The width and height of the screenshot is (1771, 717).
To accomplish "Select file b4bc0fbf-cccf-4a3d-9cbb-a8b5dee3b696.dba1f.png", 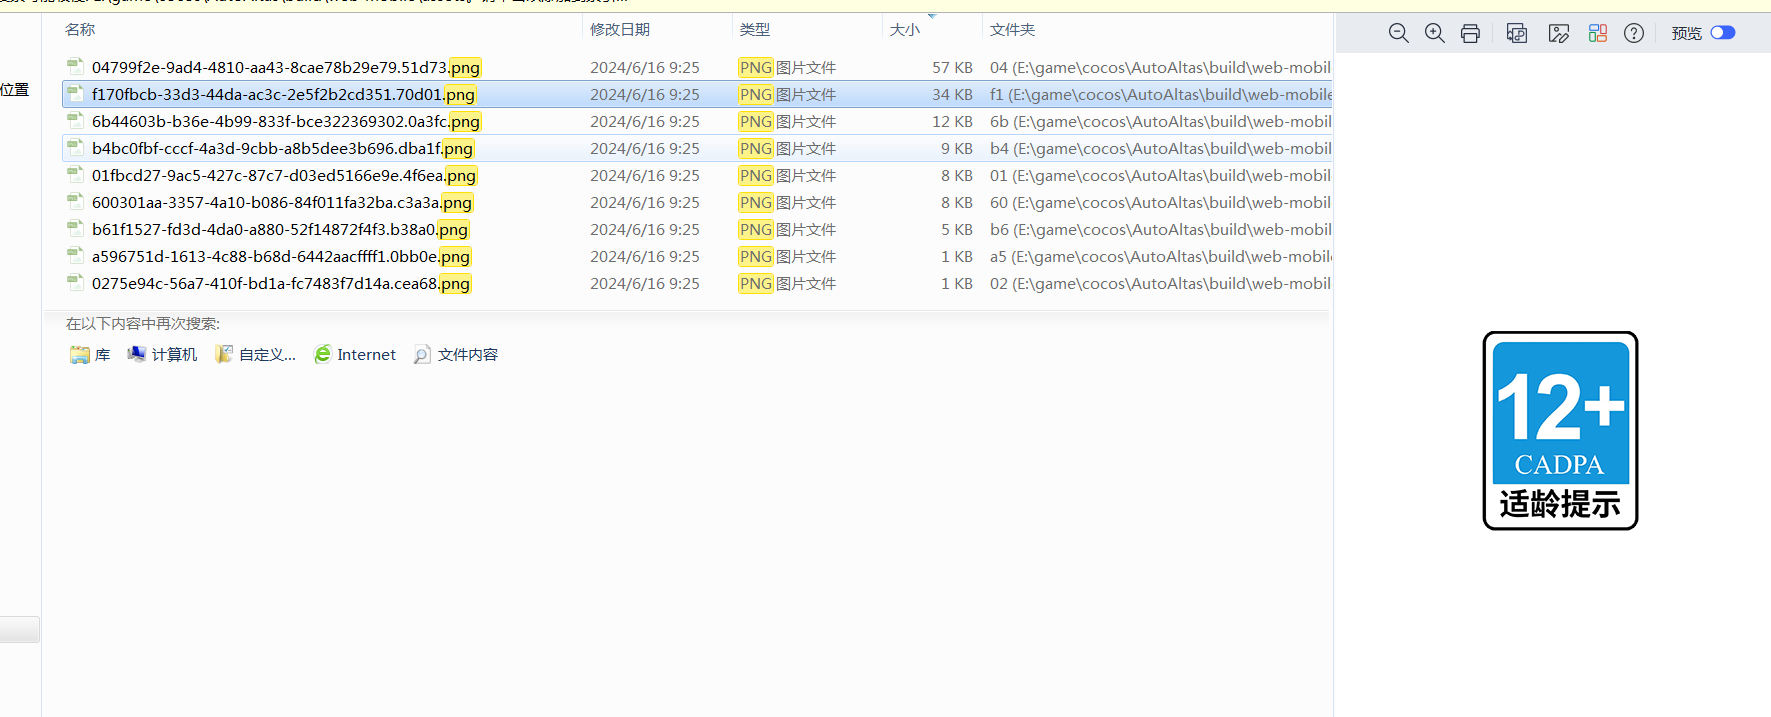I will tap(283, 148).
